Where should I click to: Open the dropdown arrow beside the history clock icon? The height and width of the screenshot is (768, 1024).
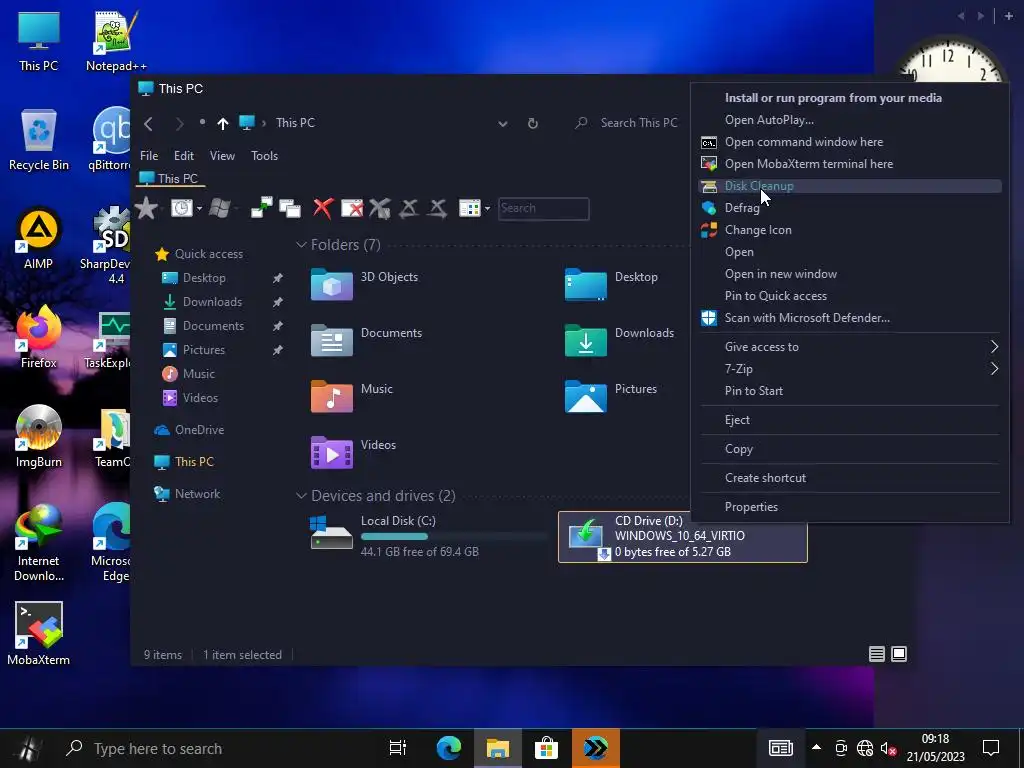[x=199, y=209]
